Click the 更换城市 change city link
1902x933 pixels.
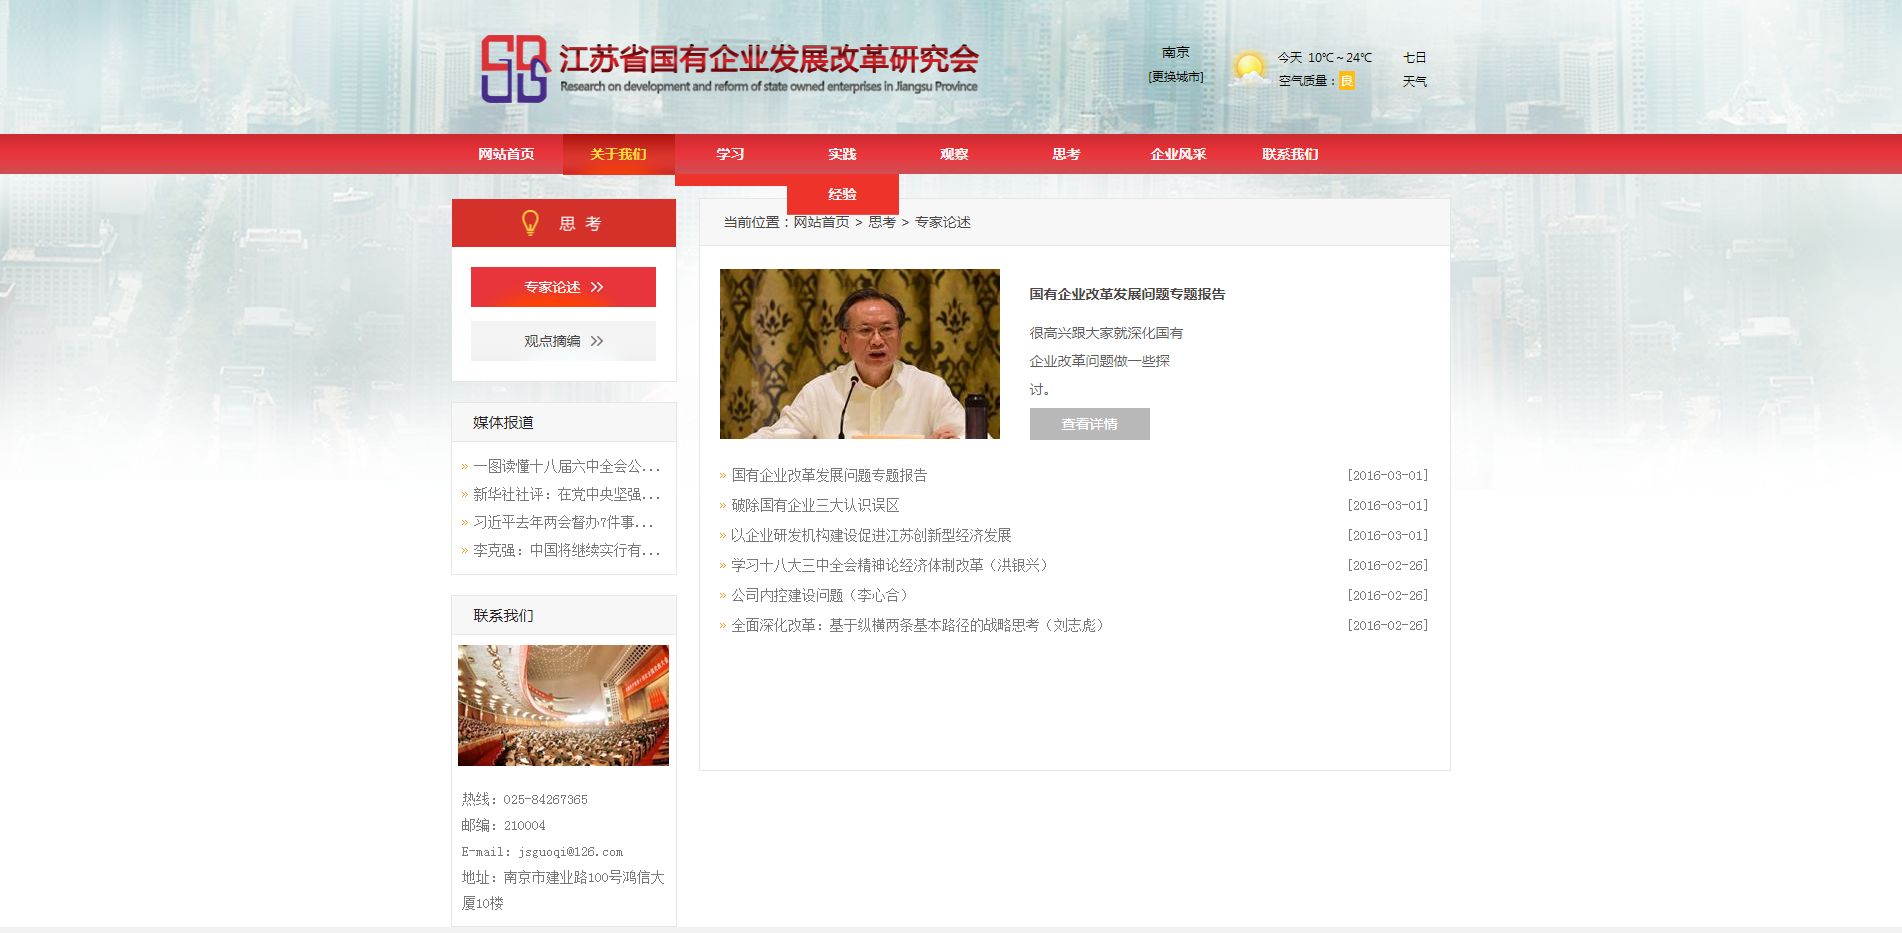pyautogui.click(x=1175, y=77)
